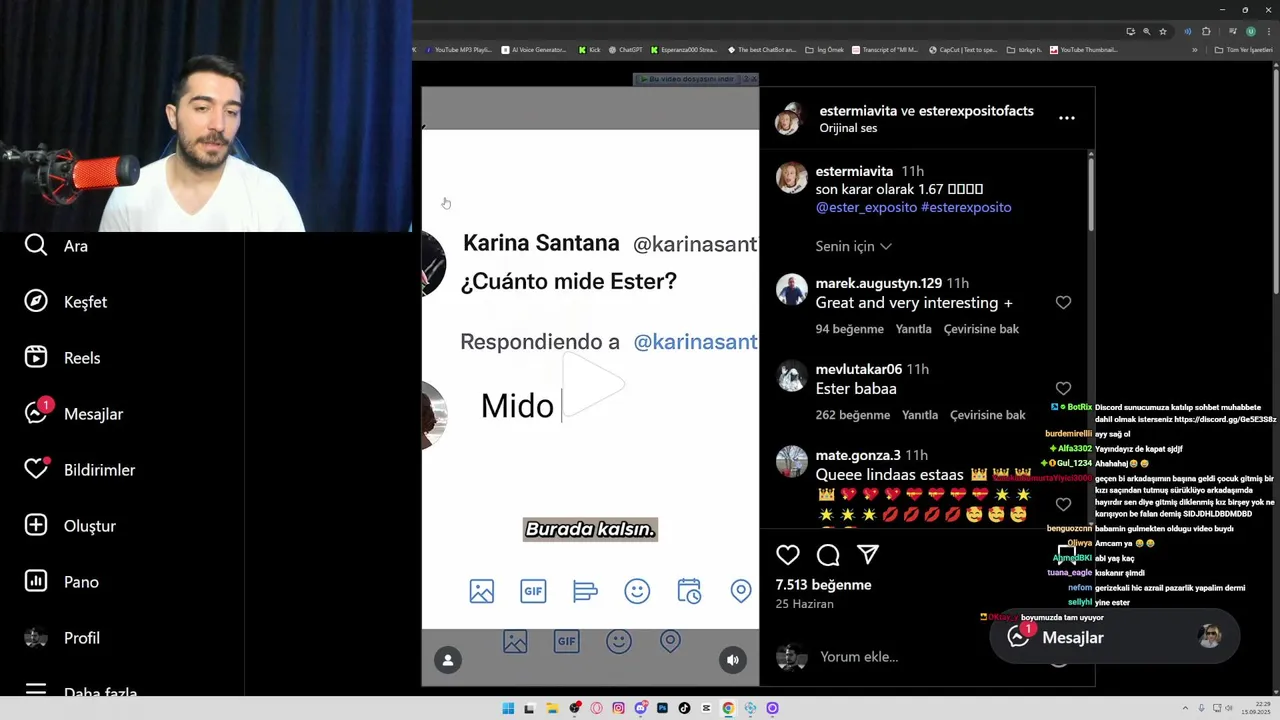Show more bookmarks via chevron
The width and height of the screenshot is (1280, 720).
(x=1194, y=50)
